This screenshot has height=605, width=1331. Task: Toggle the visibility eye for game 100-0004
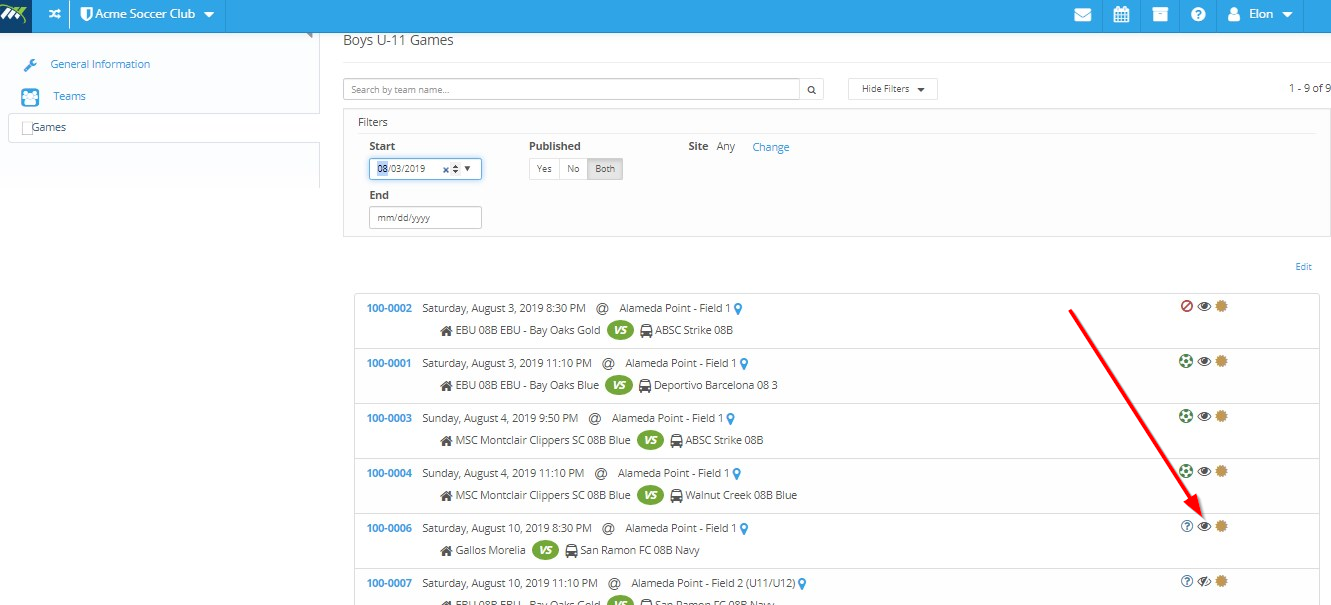pos(1204,471)
